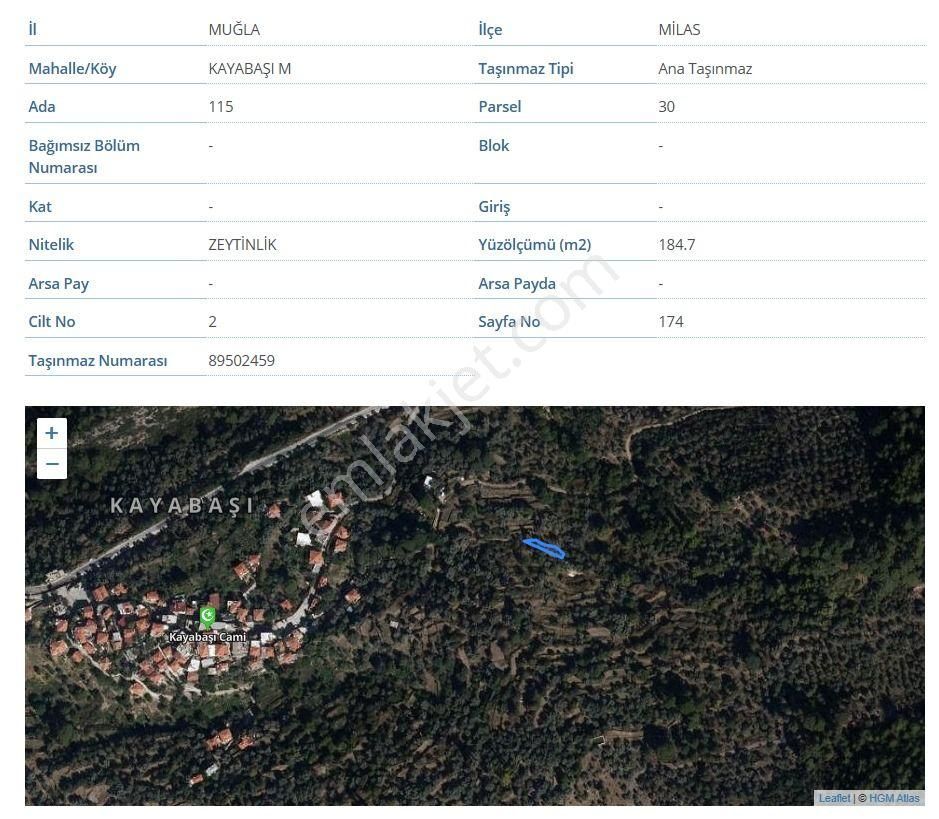Select the Sayfa No value 174

[670, 321]
